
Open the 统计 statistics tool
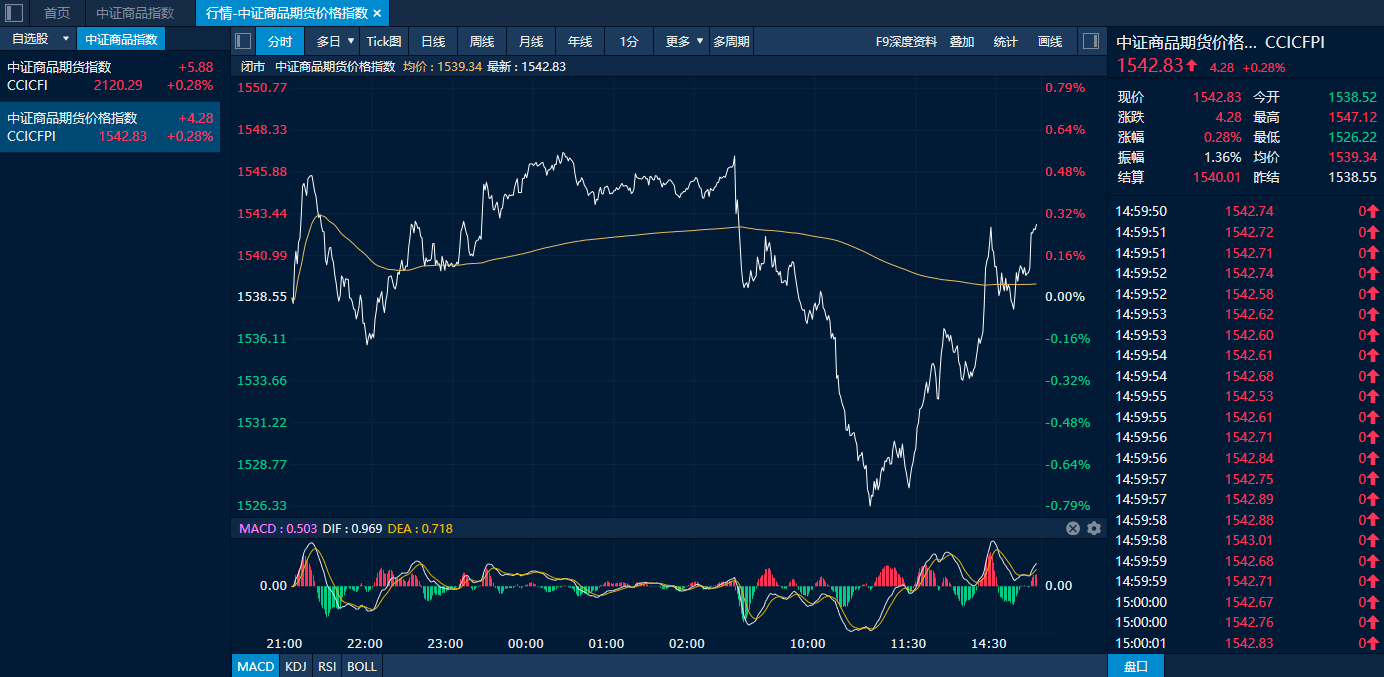click(1006, 41)
